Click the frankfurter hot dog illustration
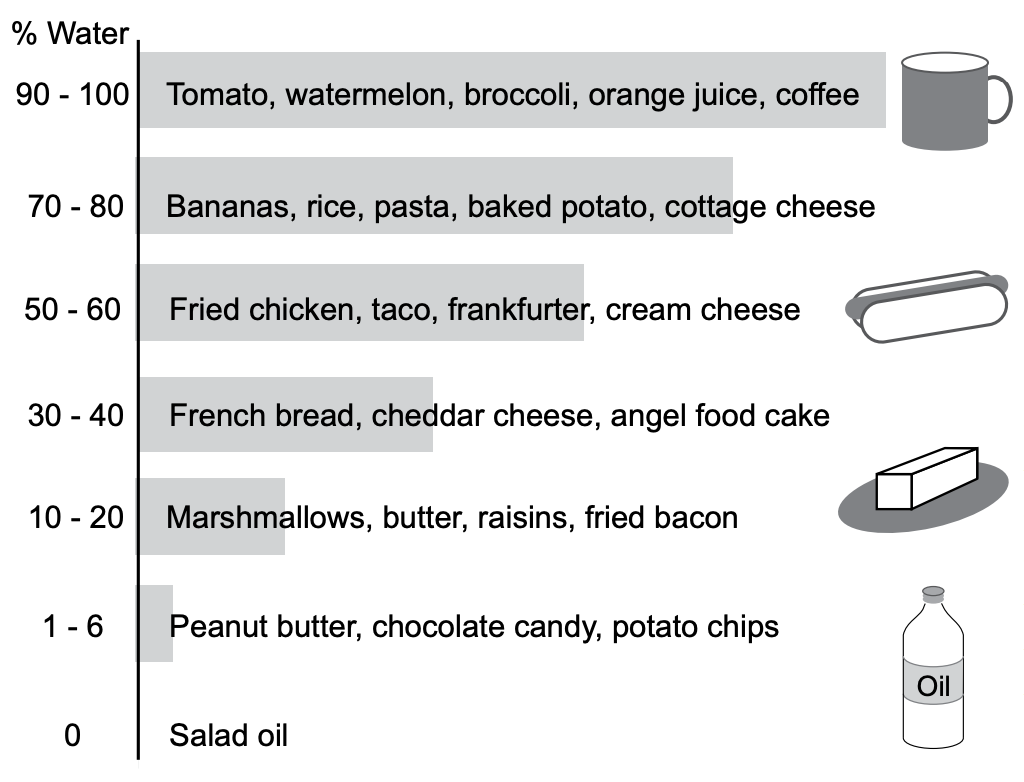This screenshot has width=1024, height=782. pos(928,307)
